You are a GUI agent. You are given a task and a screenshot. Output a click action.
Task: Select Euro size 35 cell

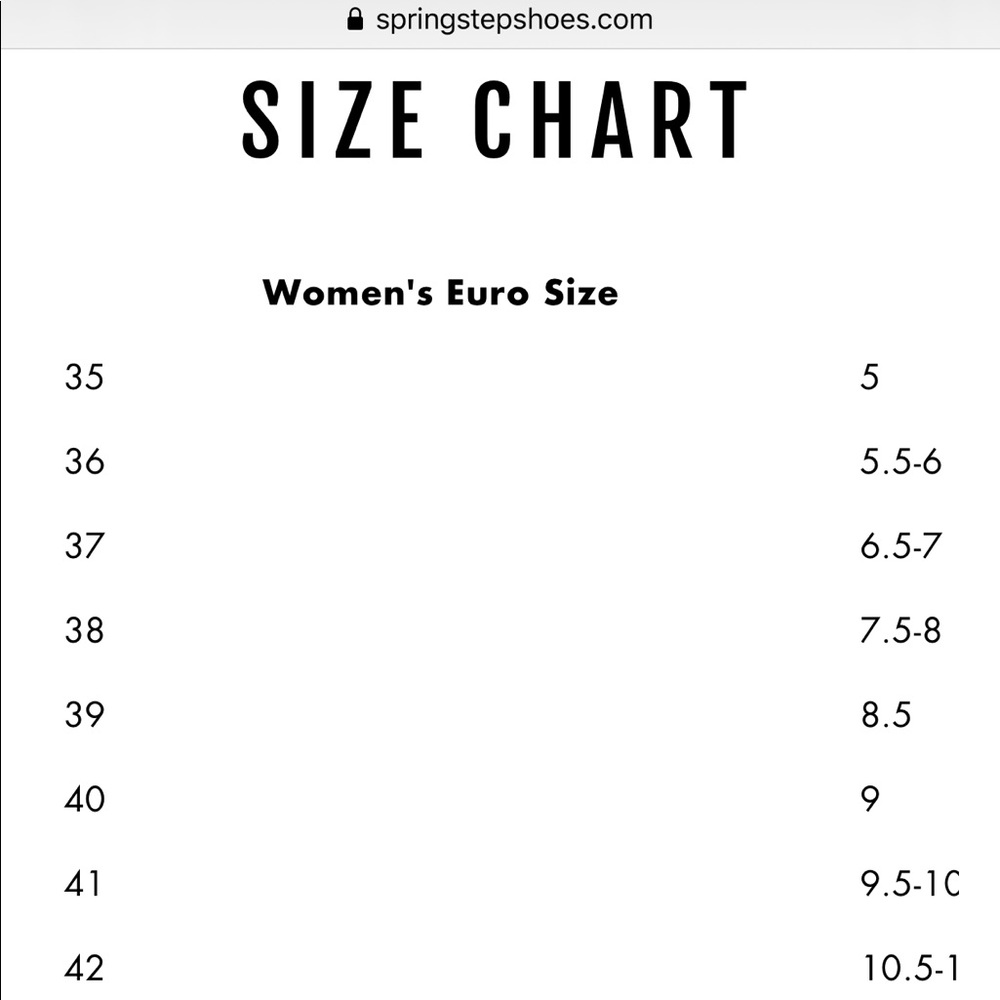pyautogui.click(x=84, y=377)
